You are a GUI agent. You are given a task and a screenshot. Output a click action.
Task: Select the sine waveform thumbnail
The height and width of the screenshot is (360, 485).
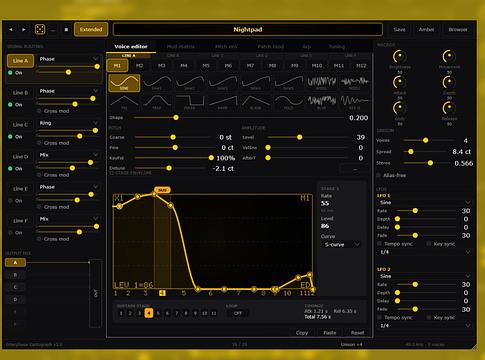pos(124,83)
